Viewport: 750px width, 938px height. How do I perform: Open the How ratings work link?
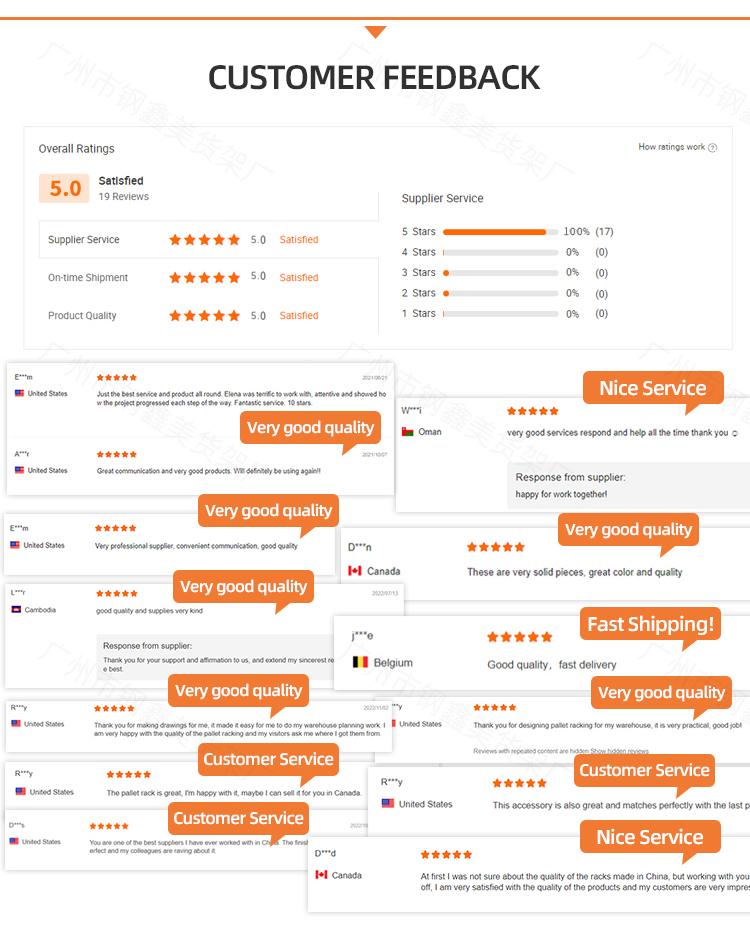[672, 148]
